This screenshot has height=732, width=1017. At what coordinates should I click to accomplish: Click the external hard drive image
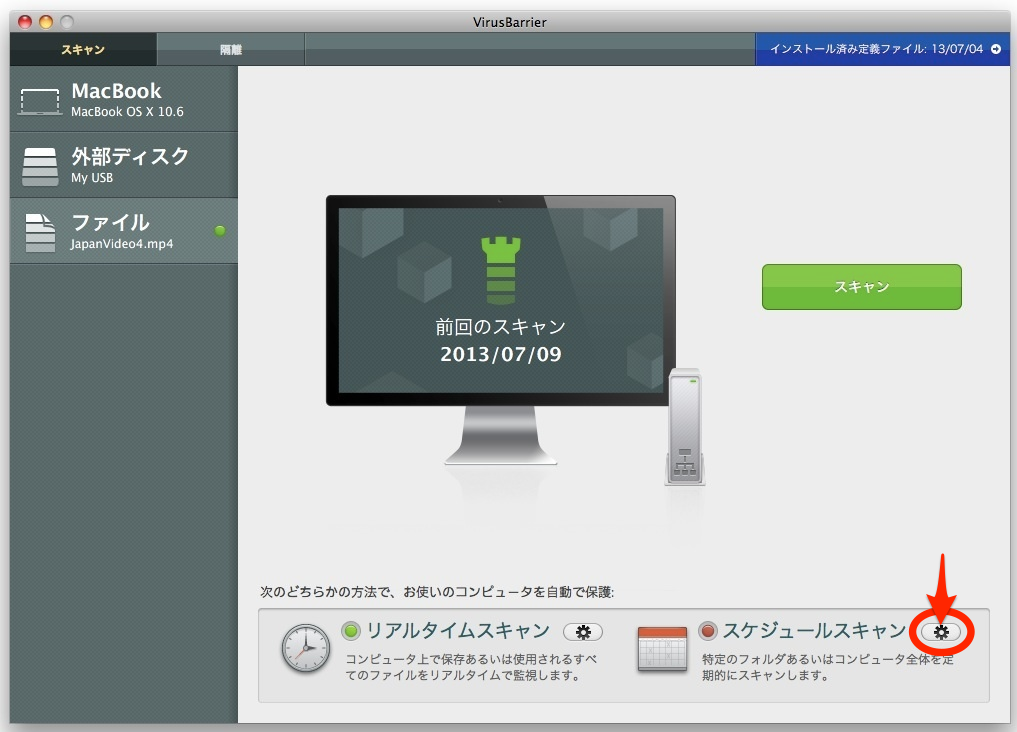click(685, 427)
